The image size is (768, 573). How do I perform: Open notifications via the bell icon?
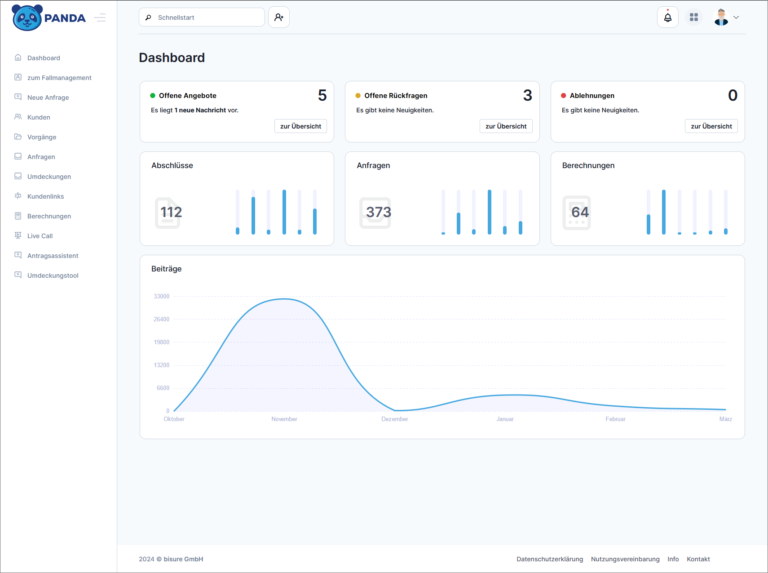click(667, 17)
